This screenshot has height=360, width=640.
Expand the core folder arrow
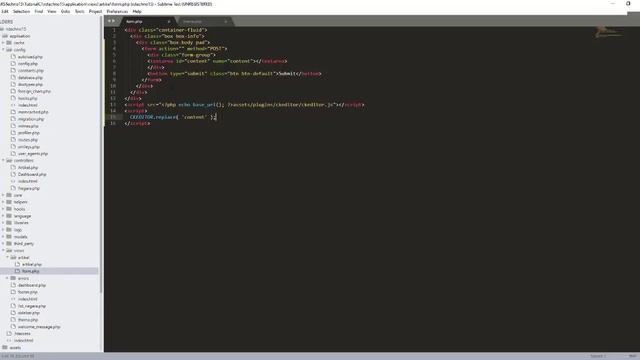coord(3,195)
